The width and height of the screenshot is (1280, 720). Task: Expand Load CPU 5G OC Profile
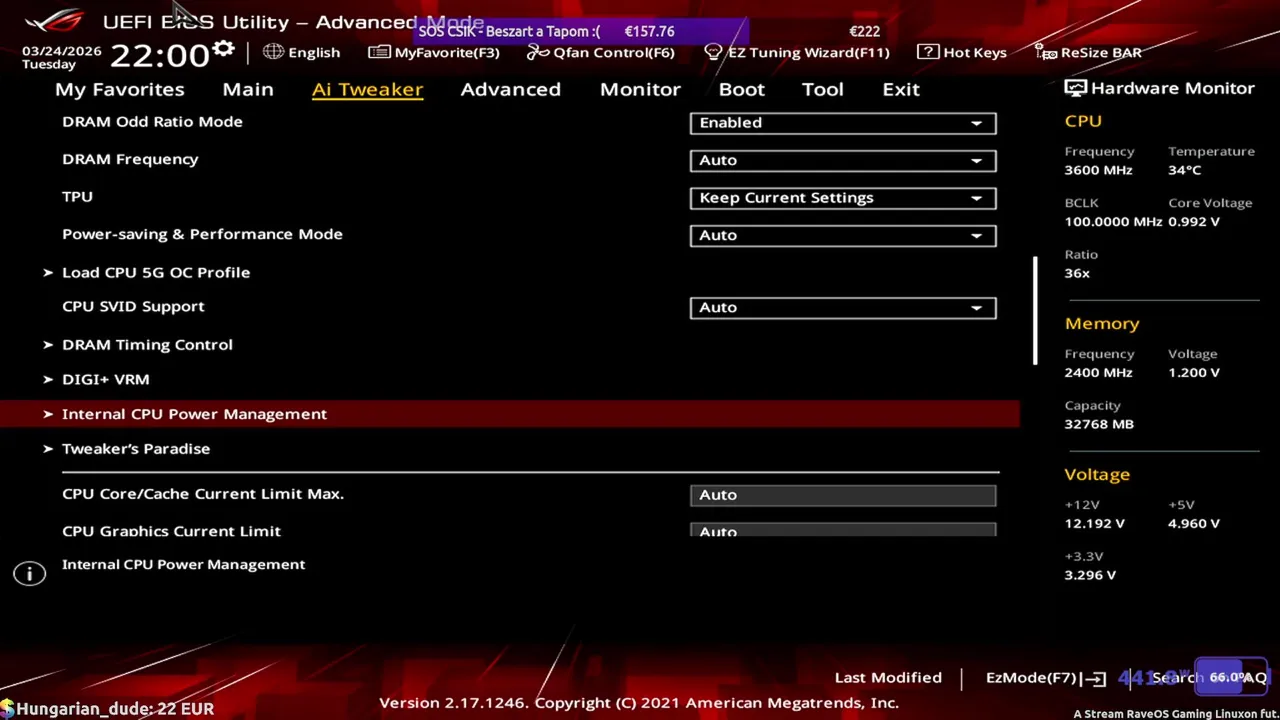(156, 272)
